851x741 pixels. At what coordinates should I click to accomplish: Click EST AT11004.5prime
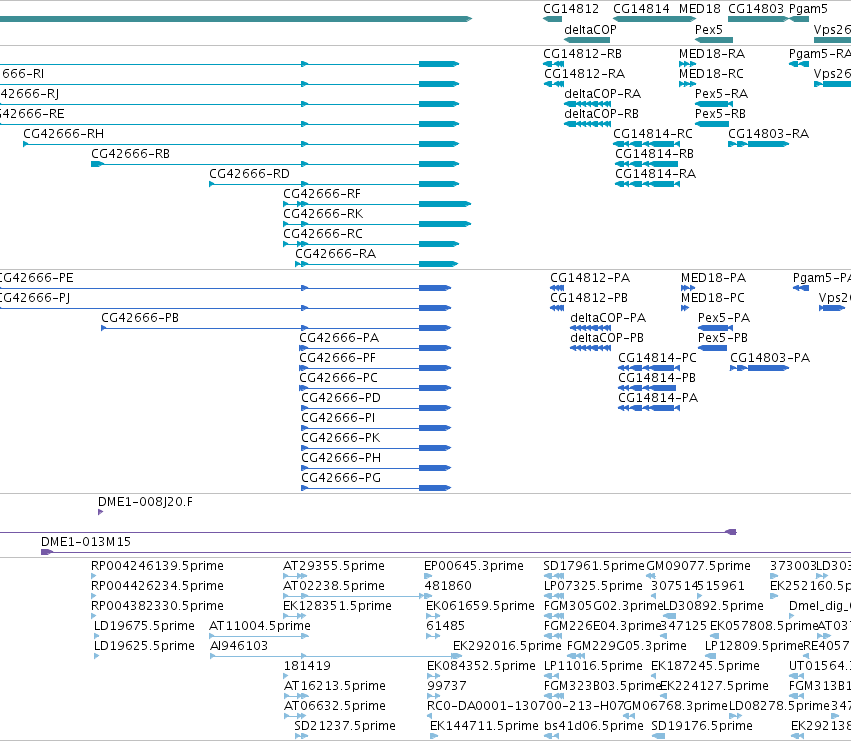coord(260,626)
